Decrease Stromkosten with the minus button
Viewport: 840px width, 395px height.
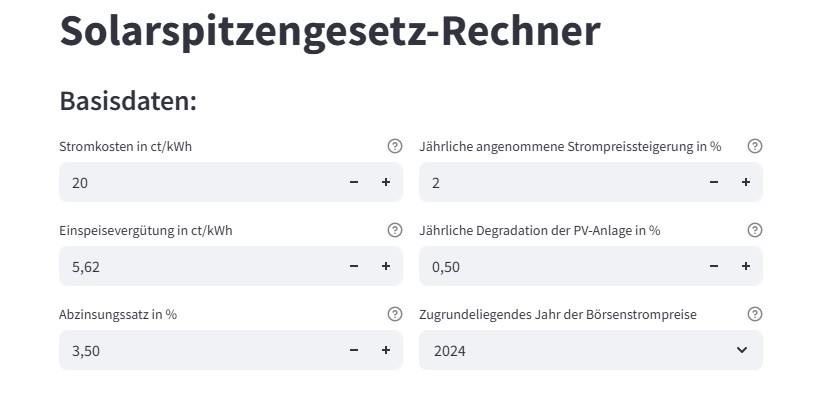click(354, 182)
